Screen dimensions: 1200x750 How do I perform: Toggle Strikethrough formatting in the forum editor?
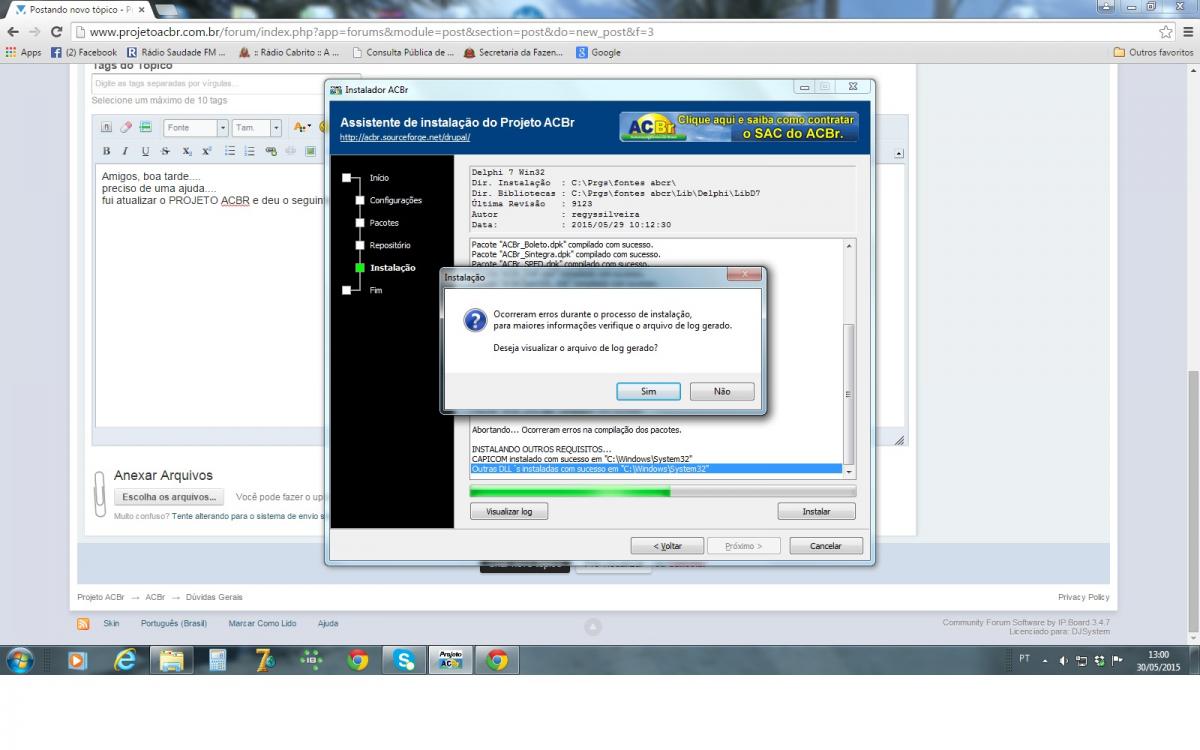point(165,151)
